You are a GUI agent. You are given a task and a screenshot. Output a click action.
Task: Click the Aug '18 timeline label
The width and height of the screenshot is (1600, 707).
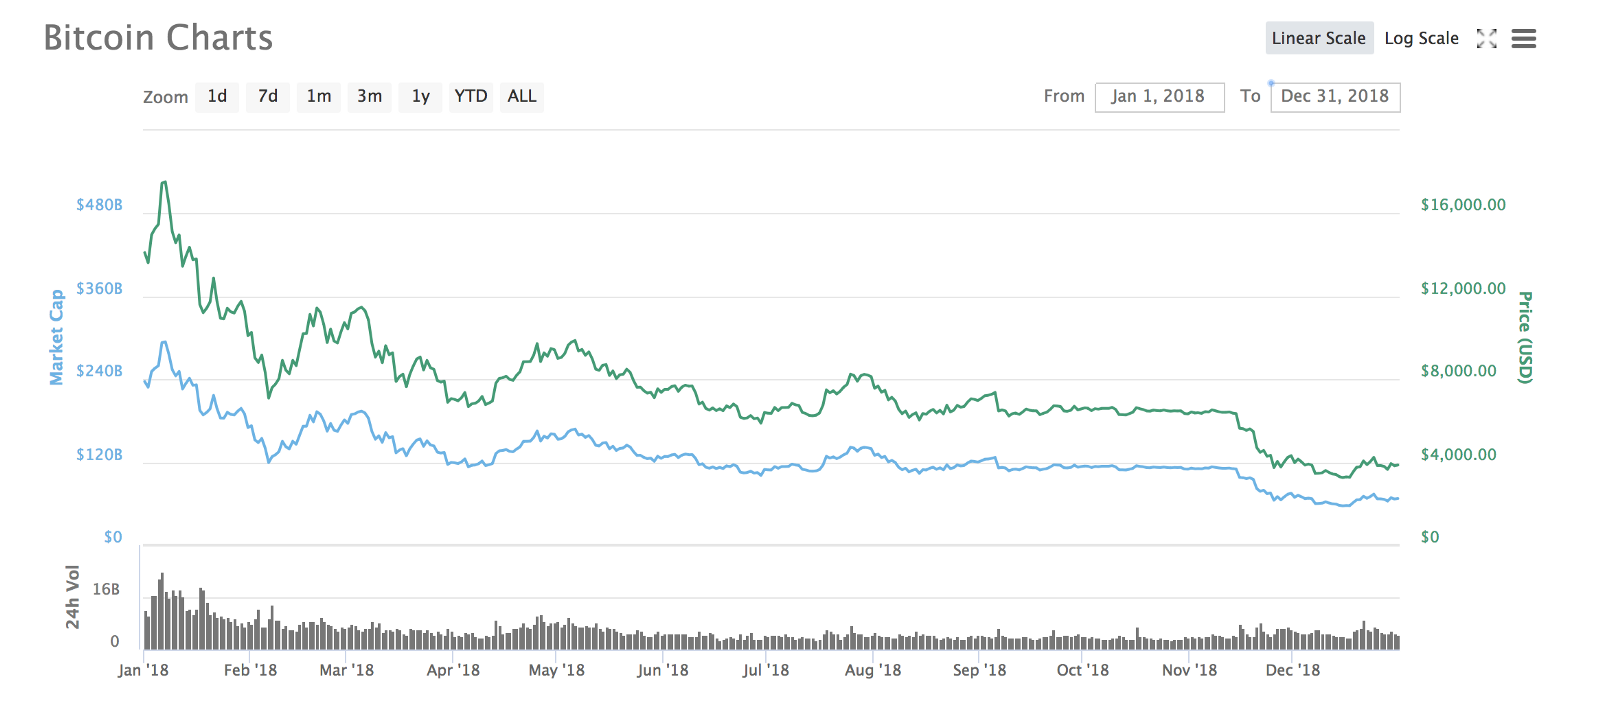pyautogui.click(x=872, y=670)
